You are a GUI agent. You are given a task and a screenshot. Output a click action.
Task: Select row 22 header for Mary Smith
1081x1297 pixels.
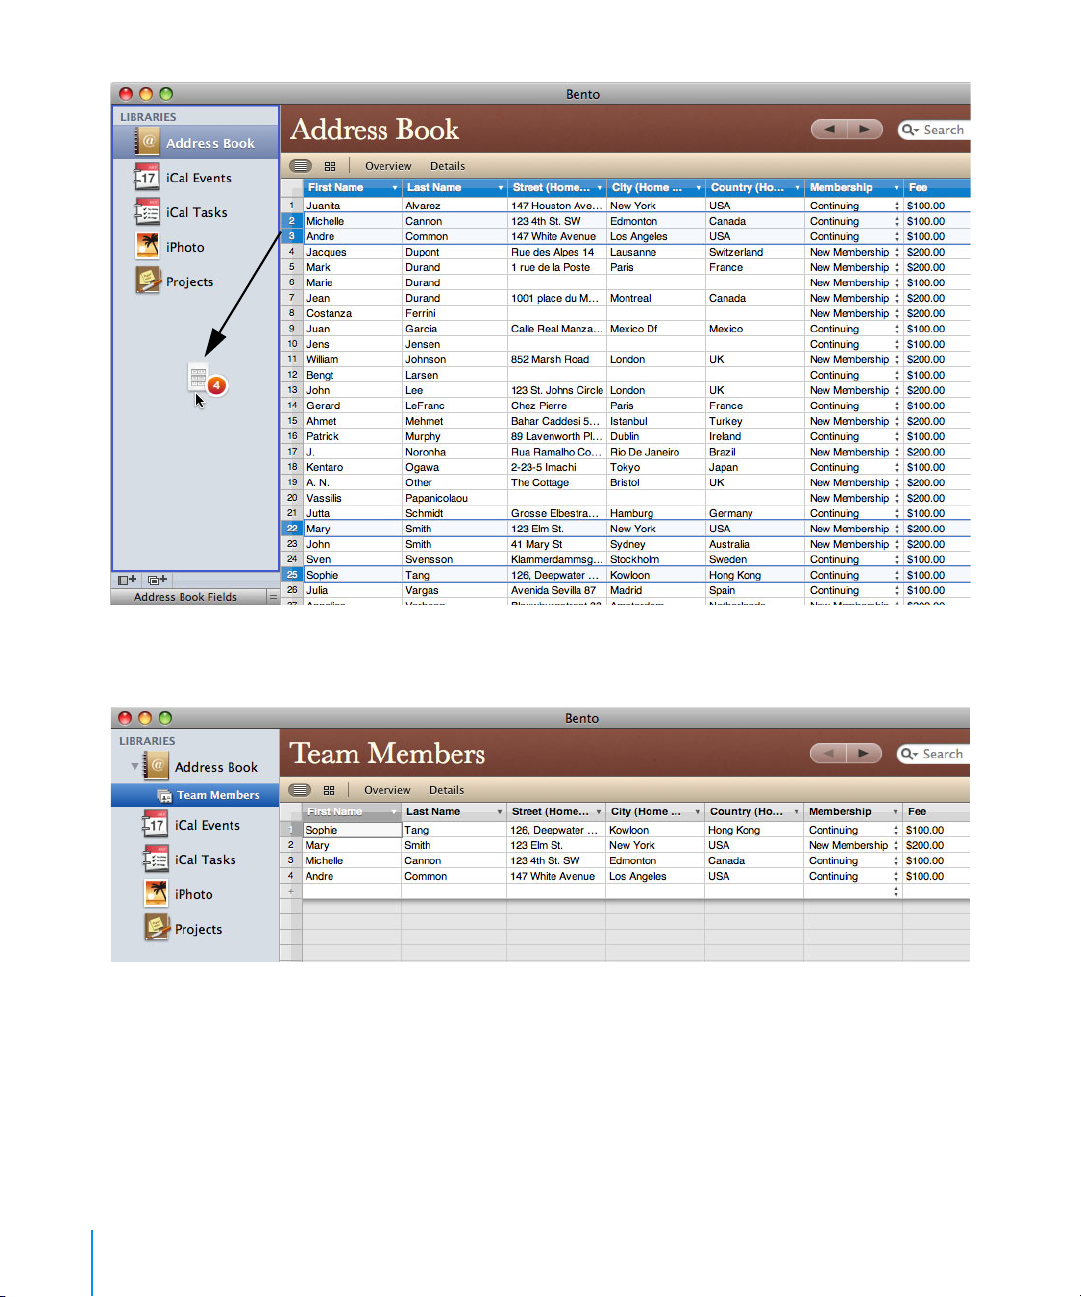pyautogui.click(x=292, y=529)
